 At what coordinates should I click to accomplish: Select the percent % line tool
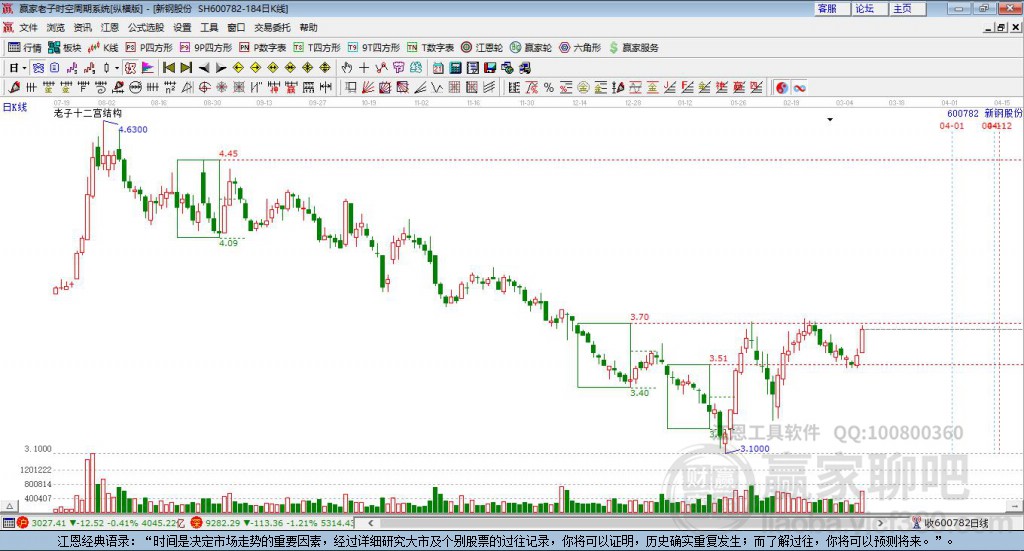pos(549,87)
